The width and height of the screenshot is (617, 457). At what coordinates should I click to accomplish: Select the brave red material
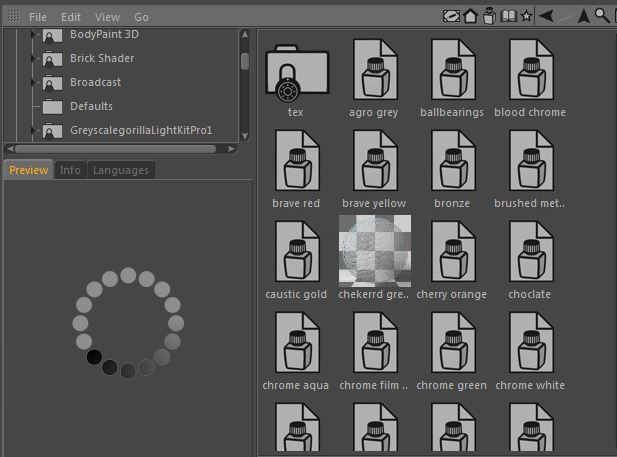tap(297, 161)
